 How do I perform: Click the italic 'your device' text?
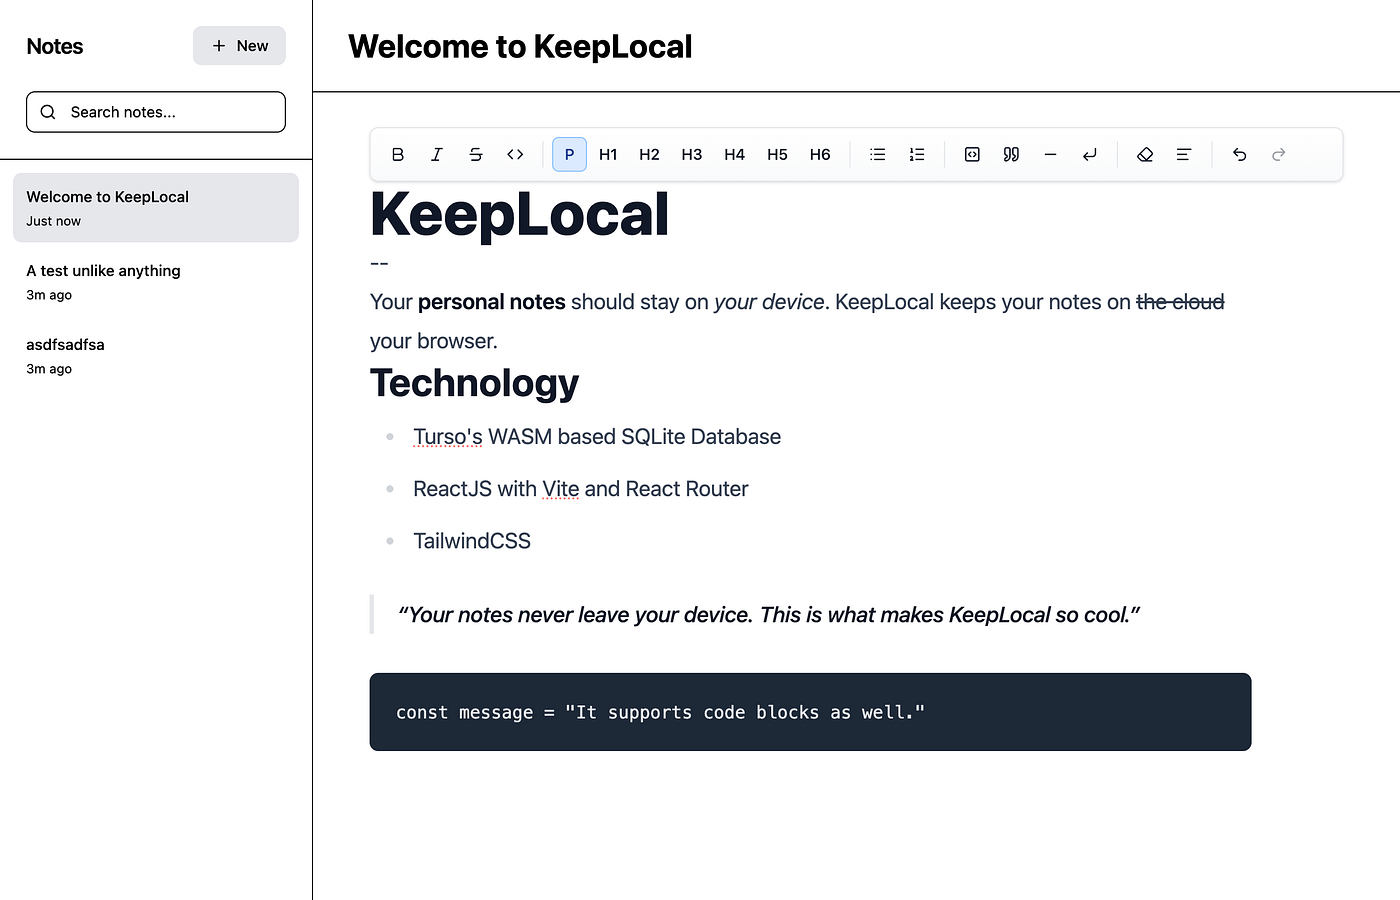point(769,302)
